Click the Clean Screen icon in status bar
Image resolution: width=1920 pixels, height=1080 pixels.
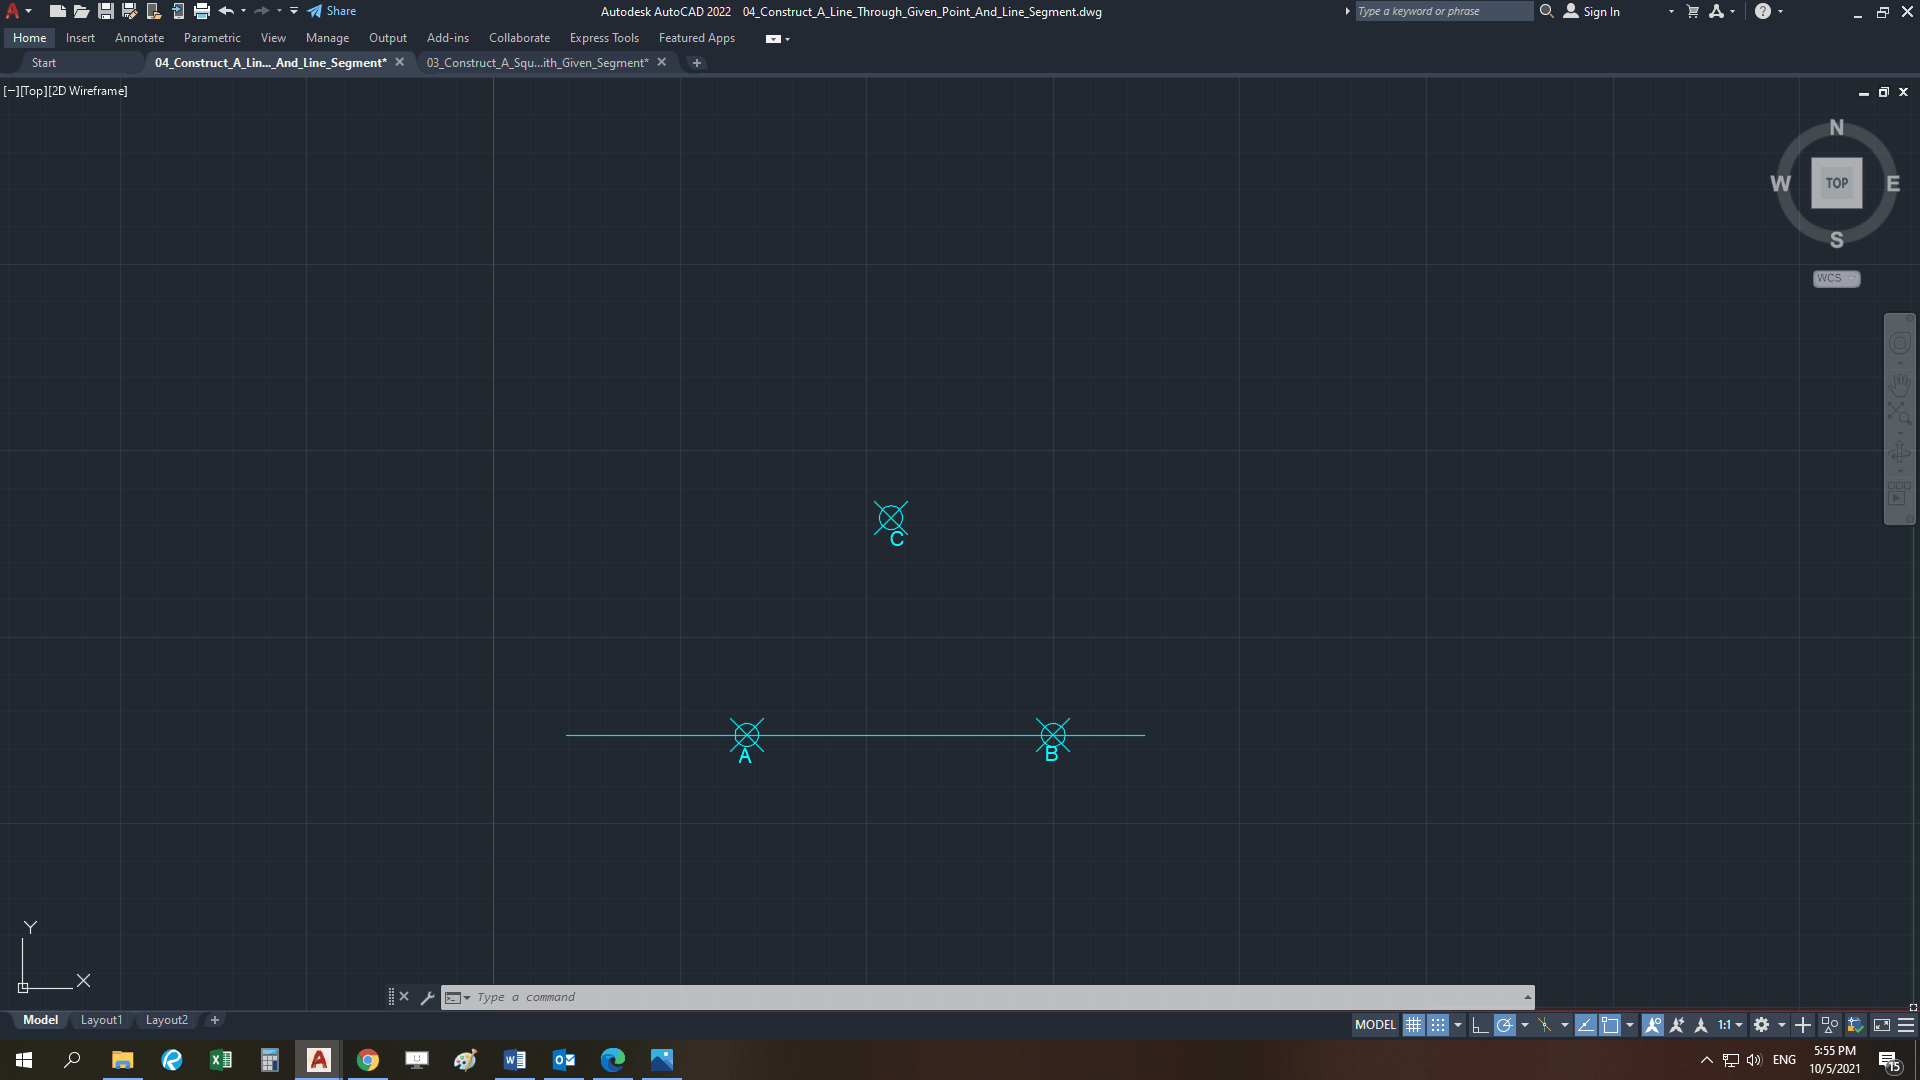pyautogui.click(x=1881, y=1025)
